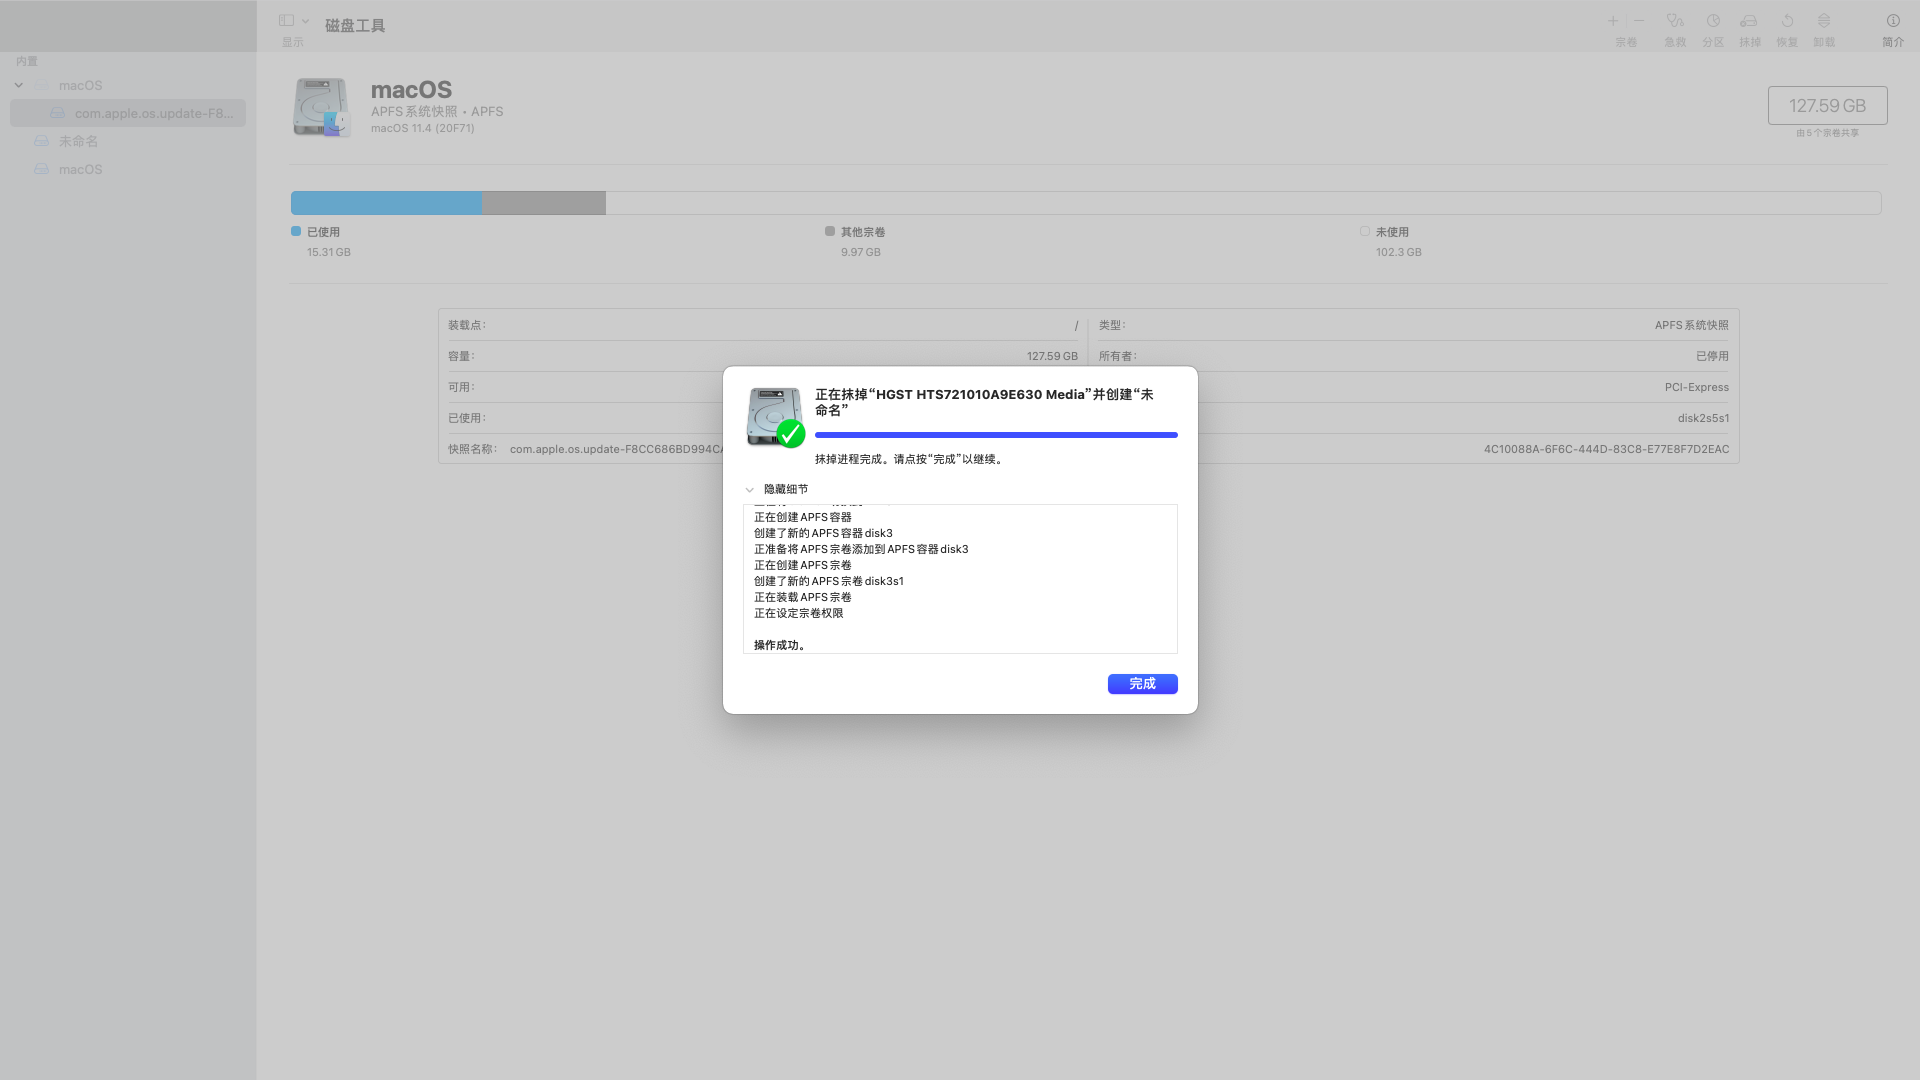Collapse the 隐藏细节 disclosure chevron
This screenshot has width=1920, height=1080.
[x=749, y=490]
